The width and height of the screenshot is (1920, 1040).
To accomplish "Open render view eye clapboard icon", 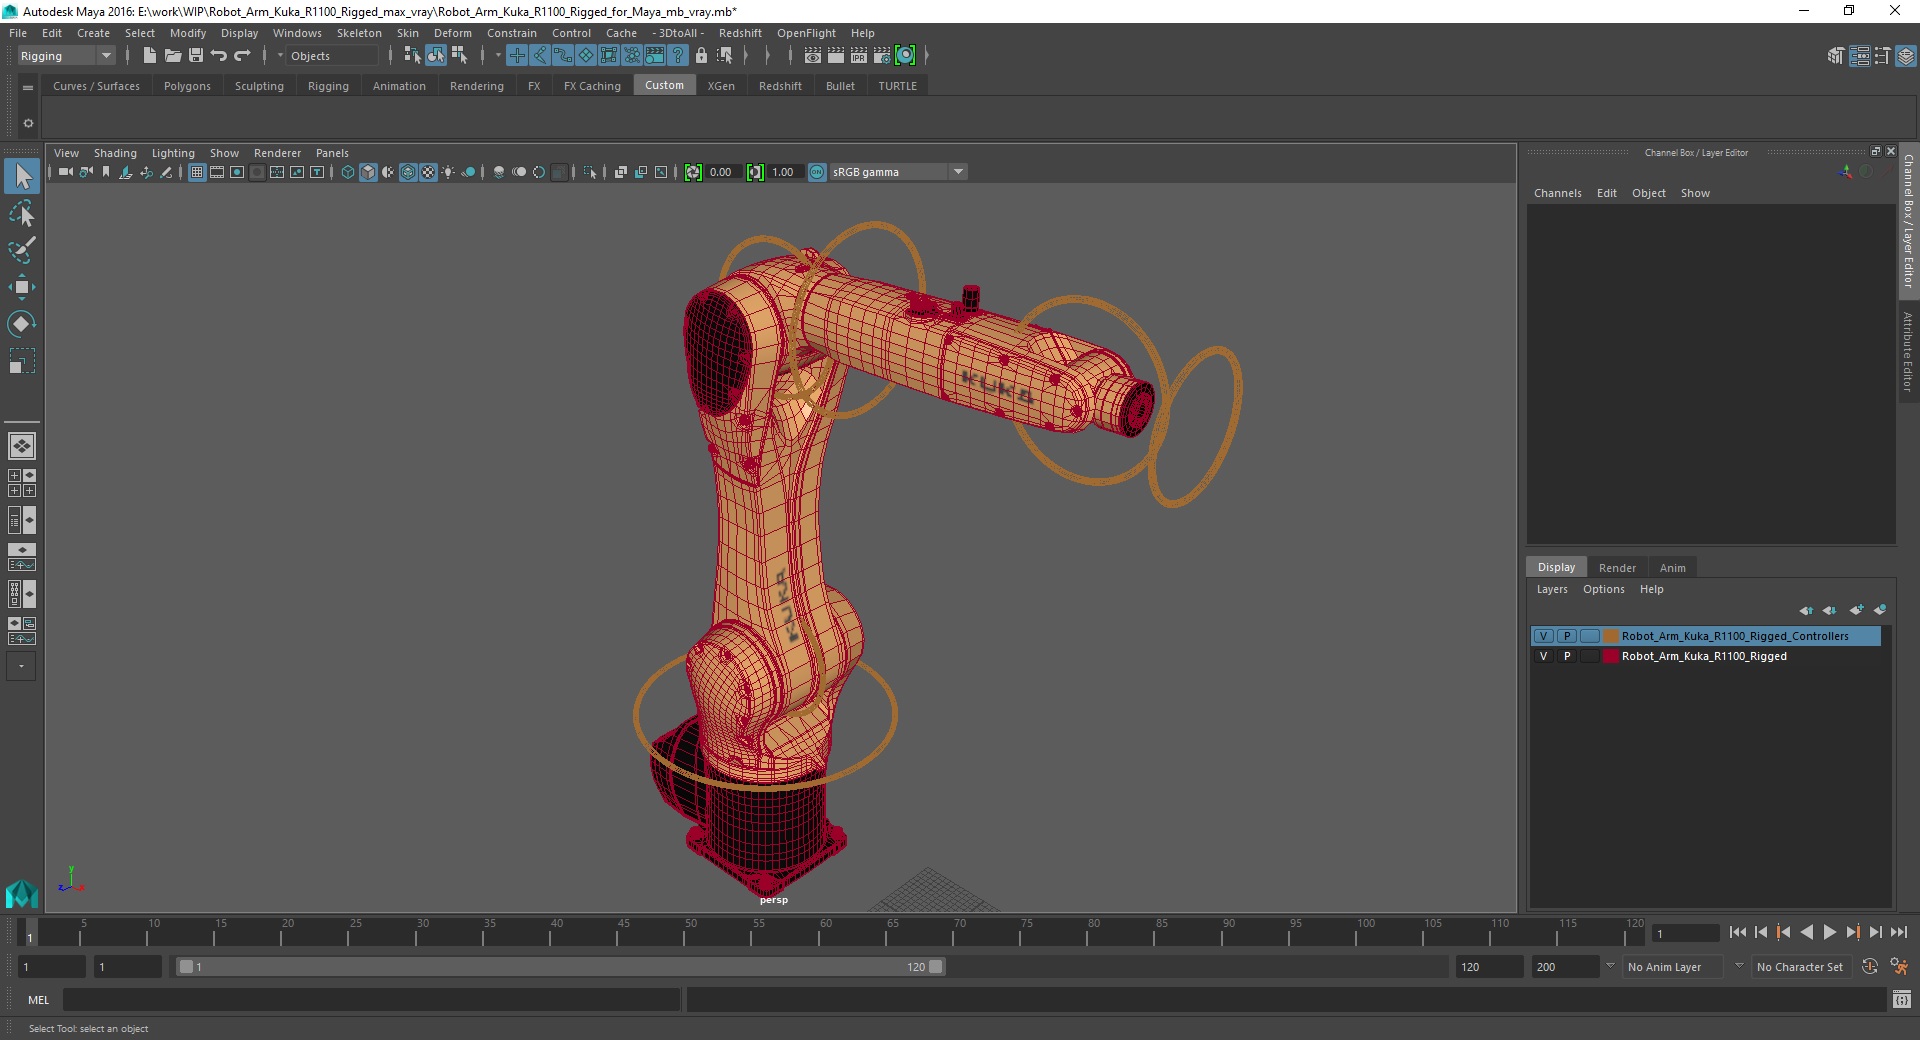I will [813, 56].
